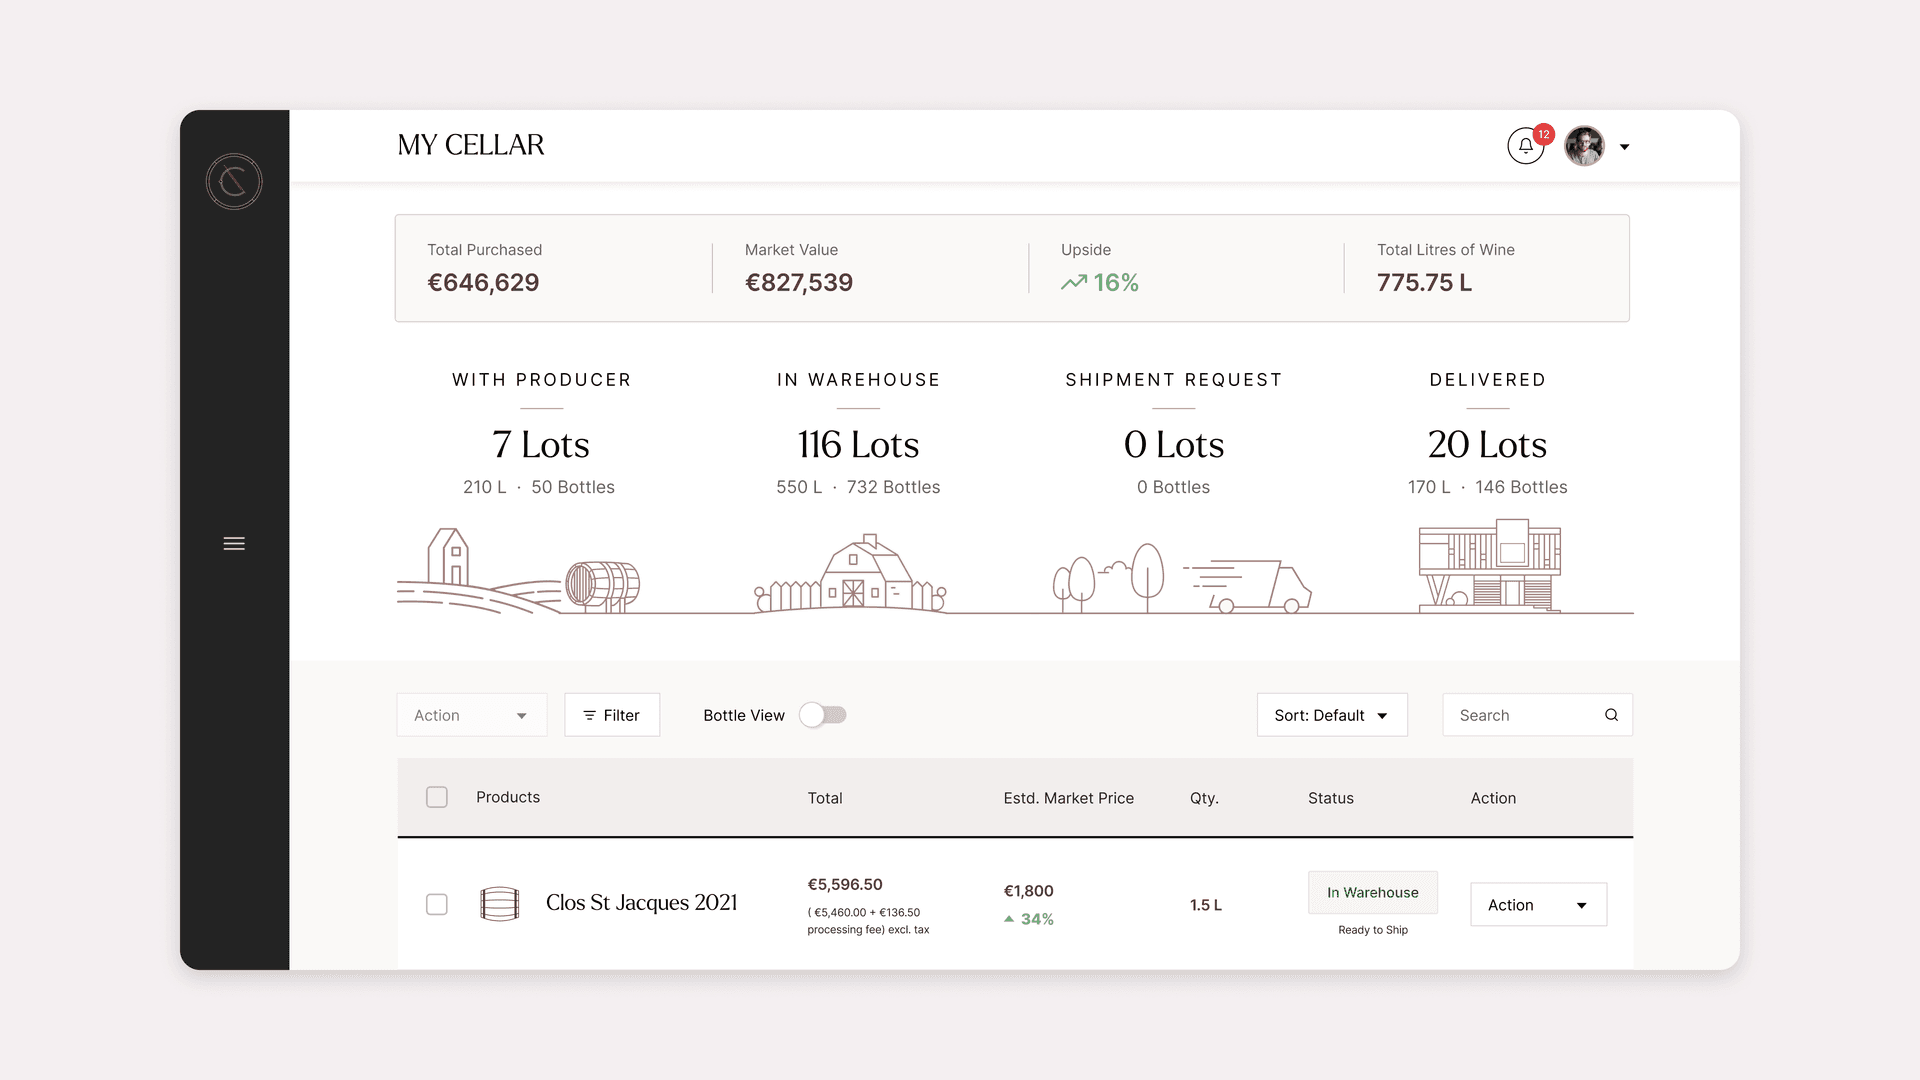The height and width of the screenshot is (1080, 1920).
Task: Click the 116 Lots count
Action: point(858,445)
